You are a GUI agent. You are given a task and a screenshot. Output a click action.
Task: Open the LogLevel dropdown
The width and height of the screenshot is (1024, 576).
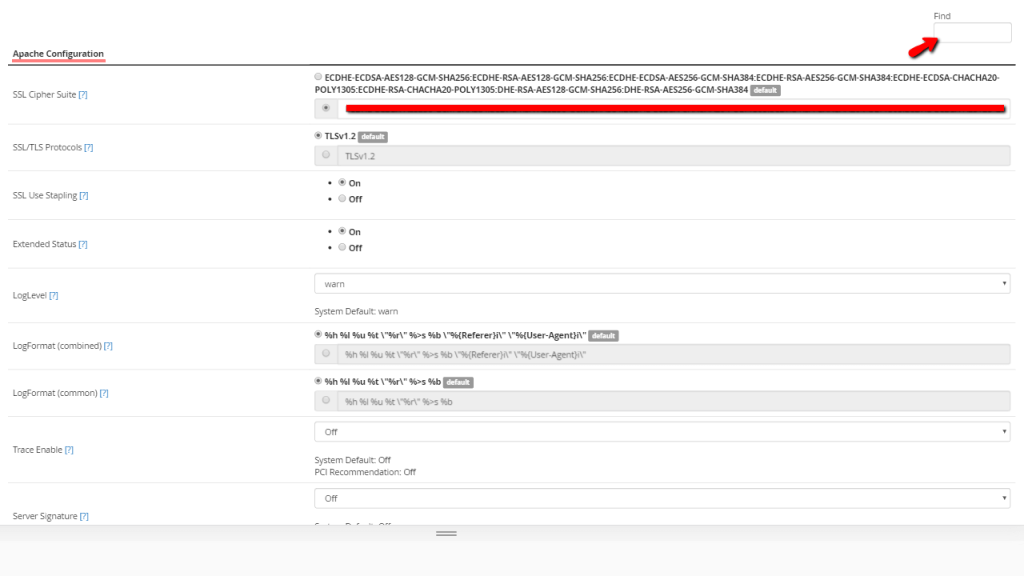(x=662, y=284)
